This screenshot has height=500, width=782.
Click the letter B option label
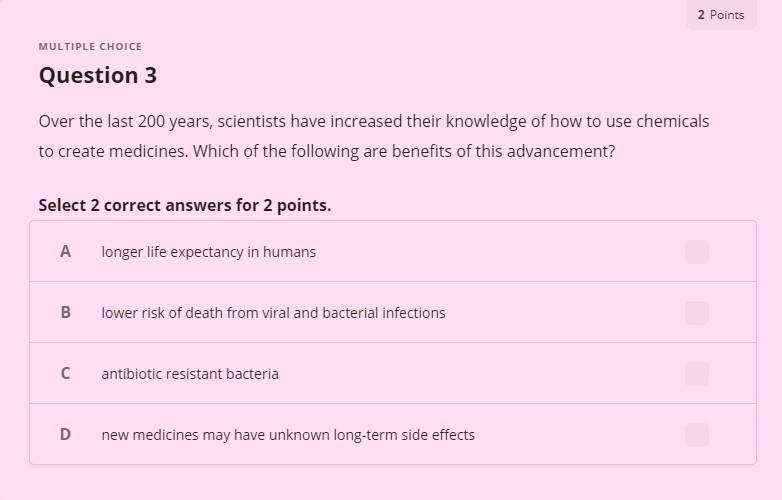(65, 313)
